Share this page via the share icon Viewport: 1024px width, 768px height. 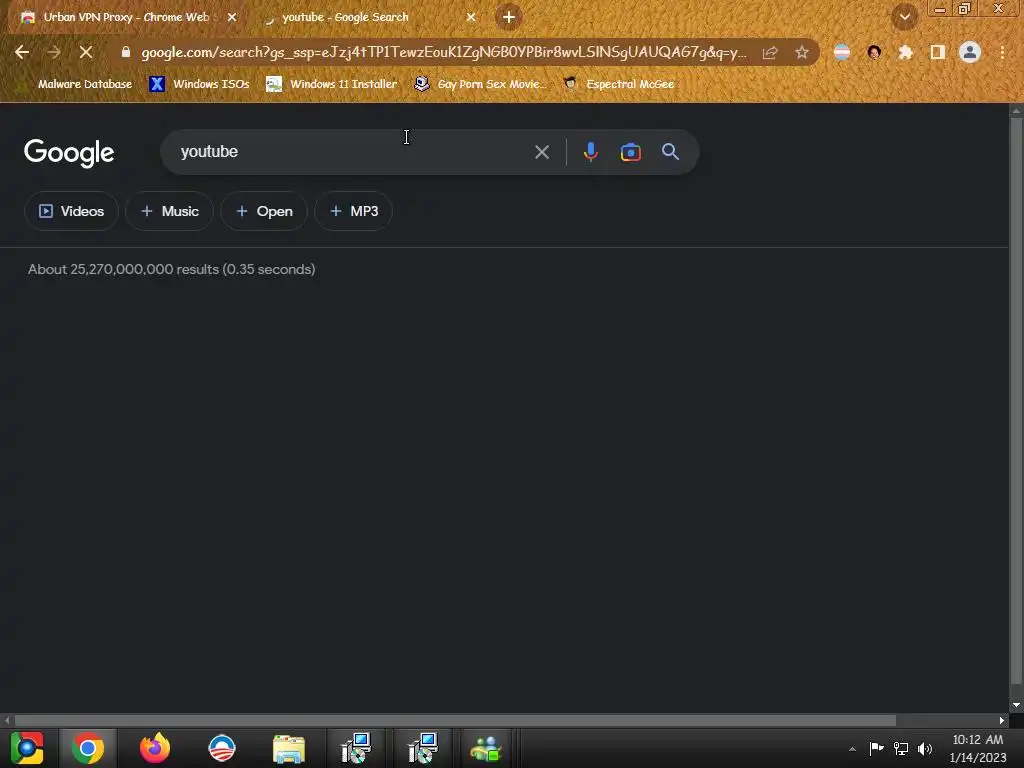coord(770,52)
